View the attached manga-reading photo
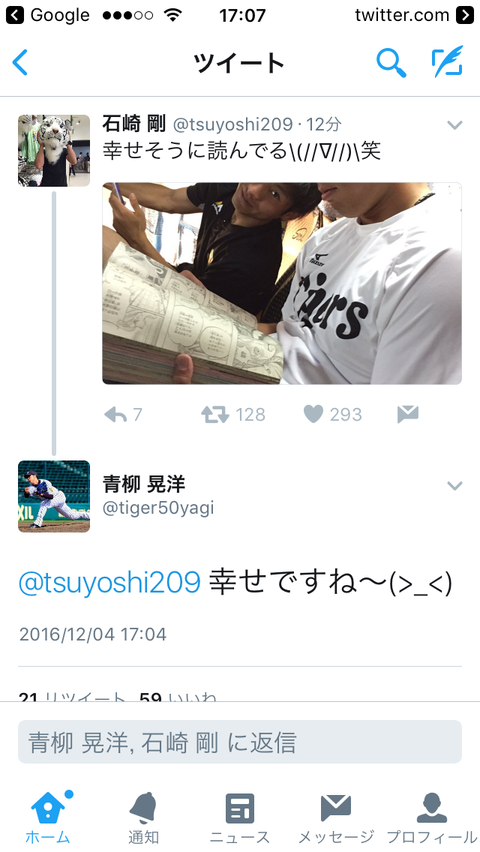The height and width of the screenshot is (852, 480). pos(282,283)
